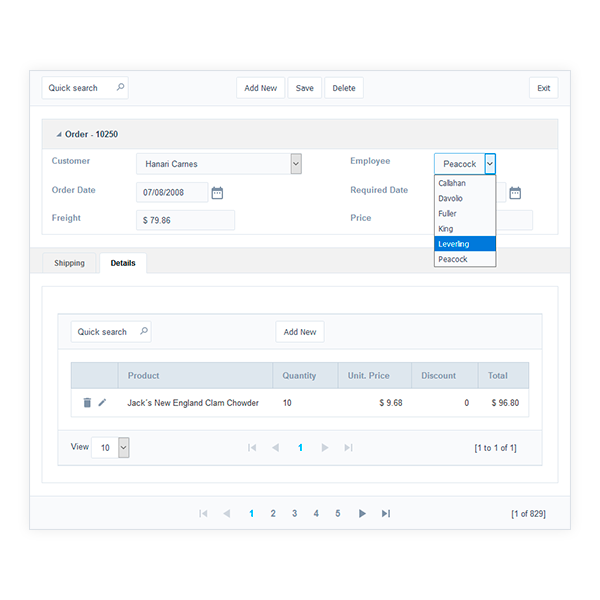Click the Delete button in top toolbar
600x600 pixels.
(343, 88)
